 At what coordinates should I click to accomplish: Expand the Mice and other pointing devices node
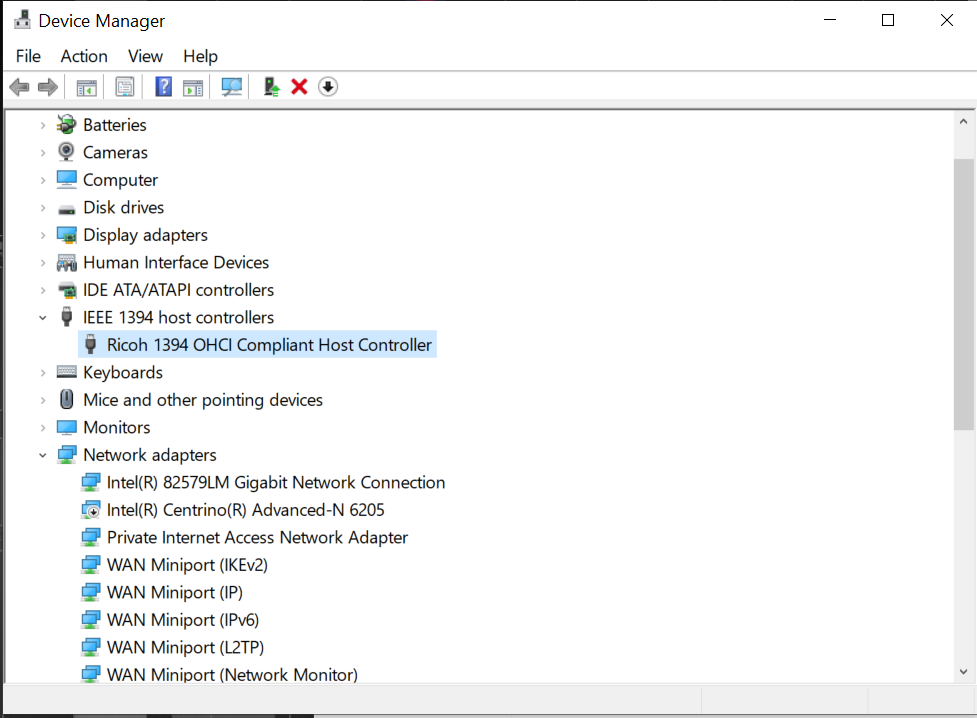tap(42, 400)
